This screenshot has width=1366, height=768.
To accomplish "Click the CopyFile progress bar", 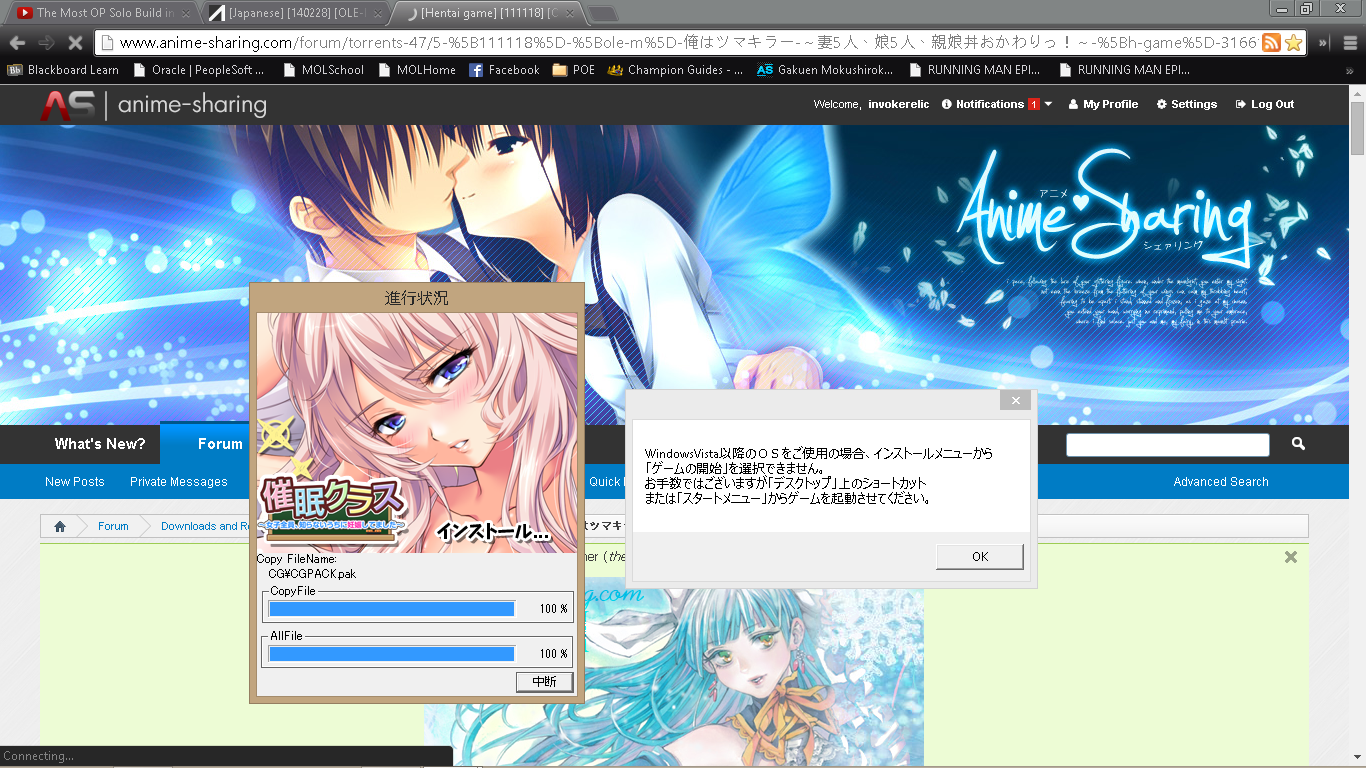I will pos(392,609).
